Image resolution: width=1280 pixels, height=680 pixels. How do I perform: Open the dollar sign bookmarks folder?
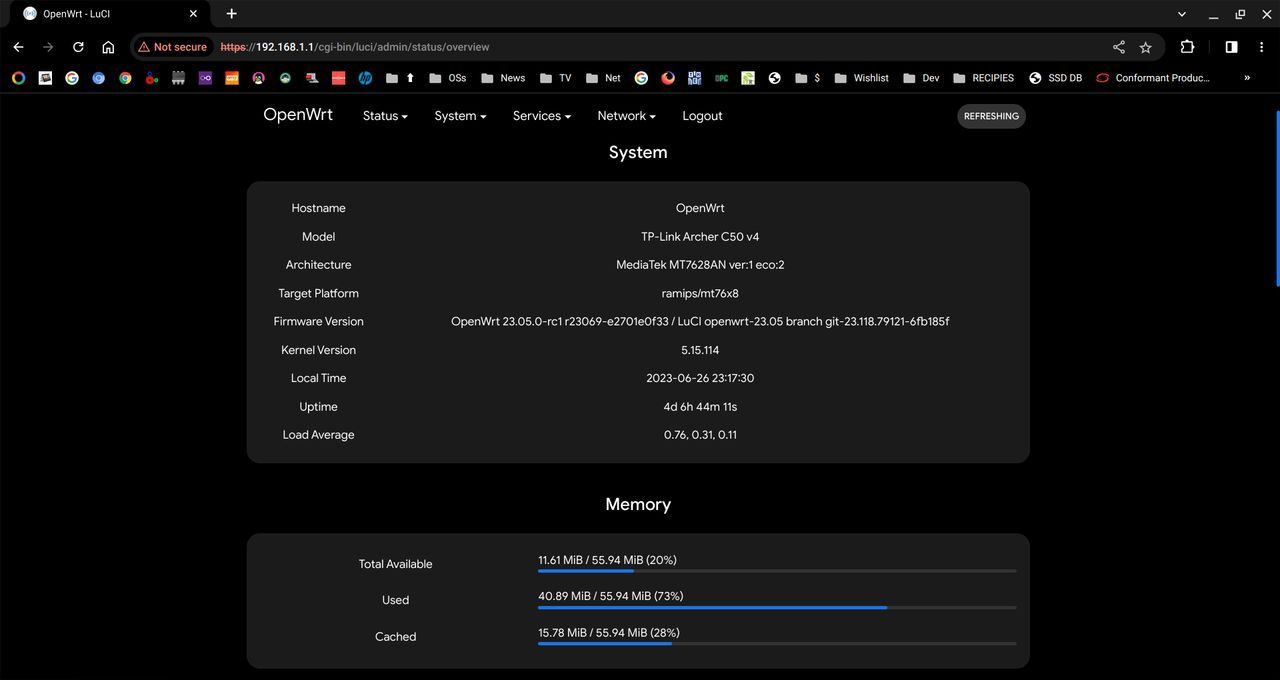click(x=808, y=78)
